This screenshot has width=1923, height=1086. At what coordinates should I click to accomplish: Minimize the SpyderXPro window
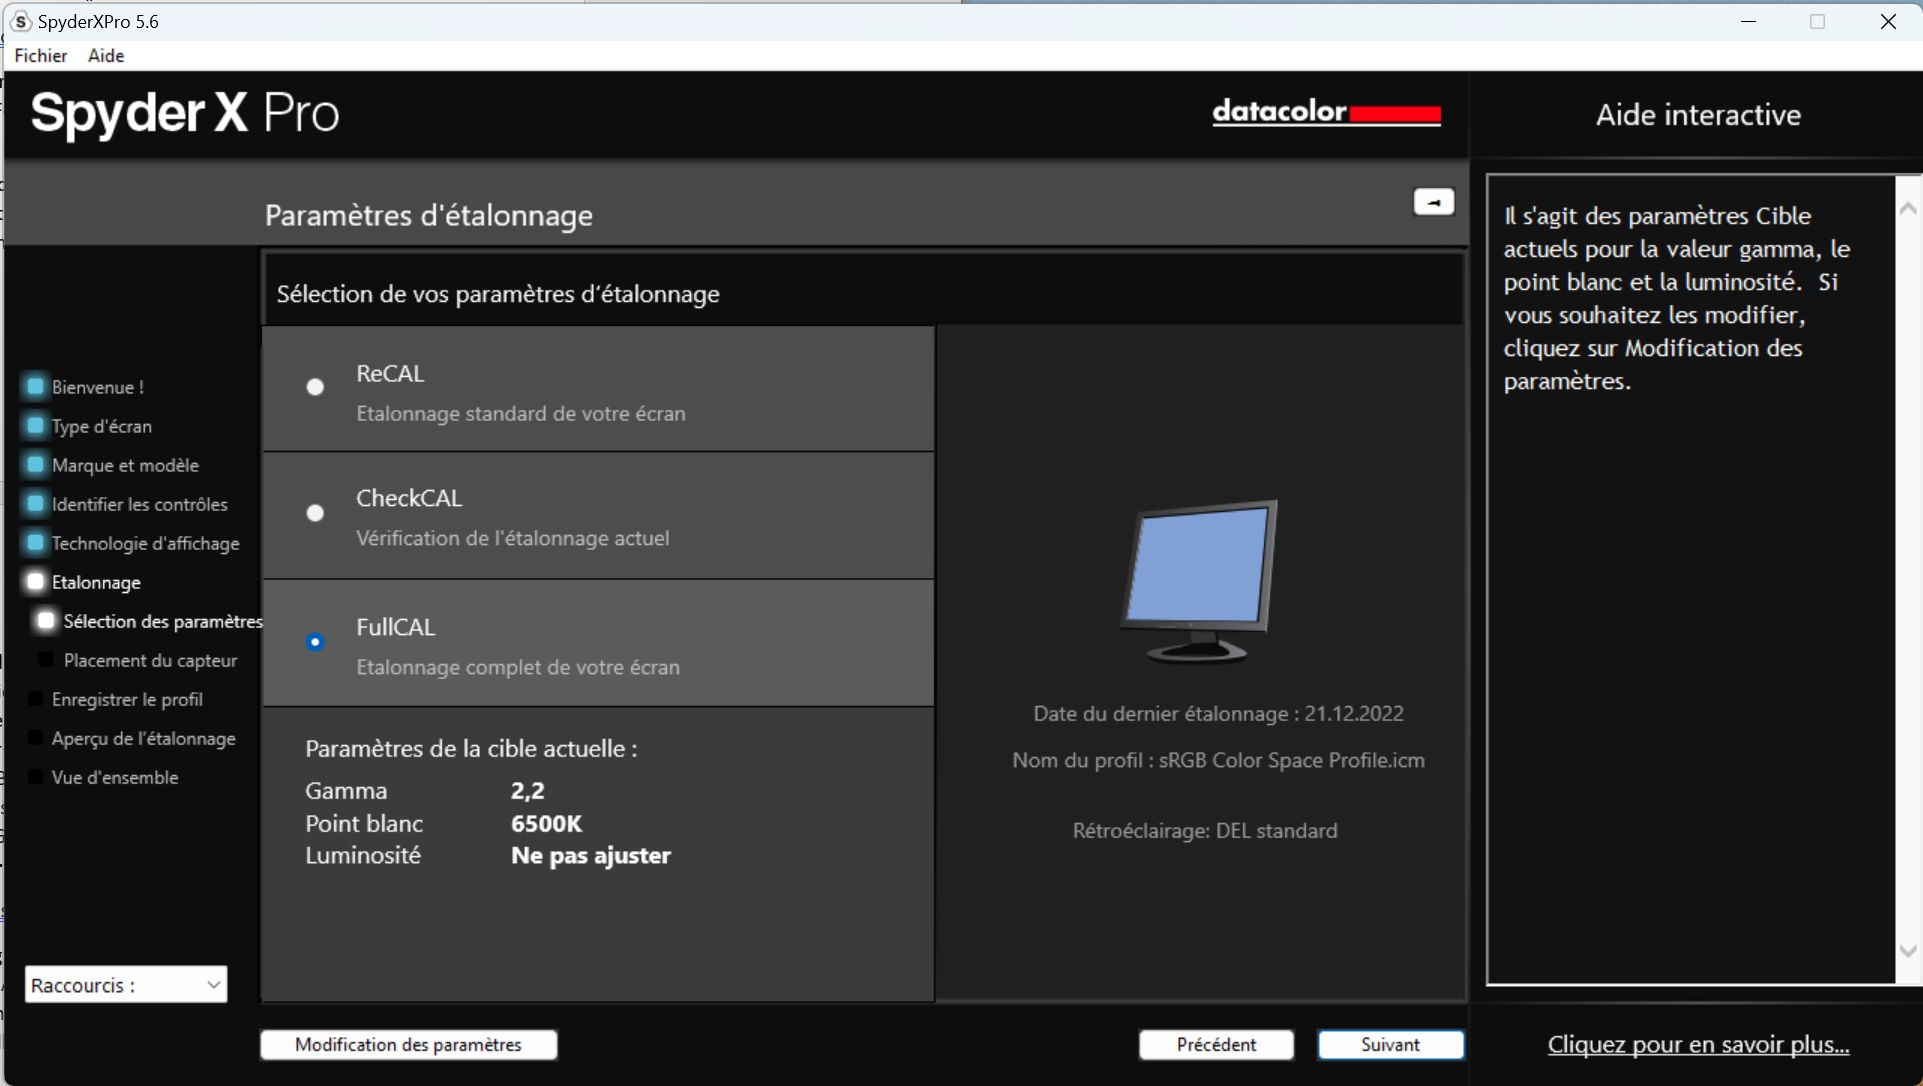pyautogui.click(x=1748, y=21)
